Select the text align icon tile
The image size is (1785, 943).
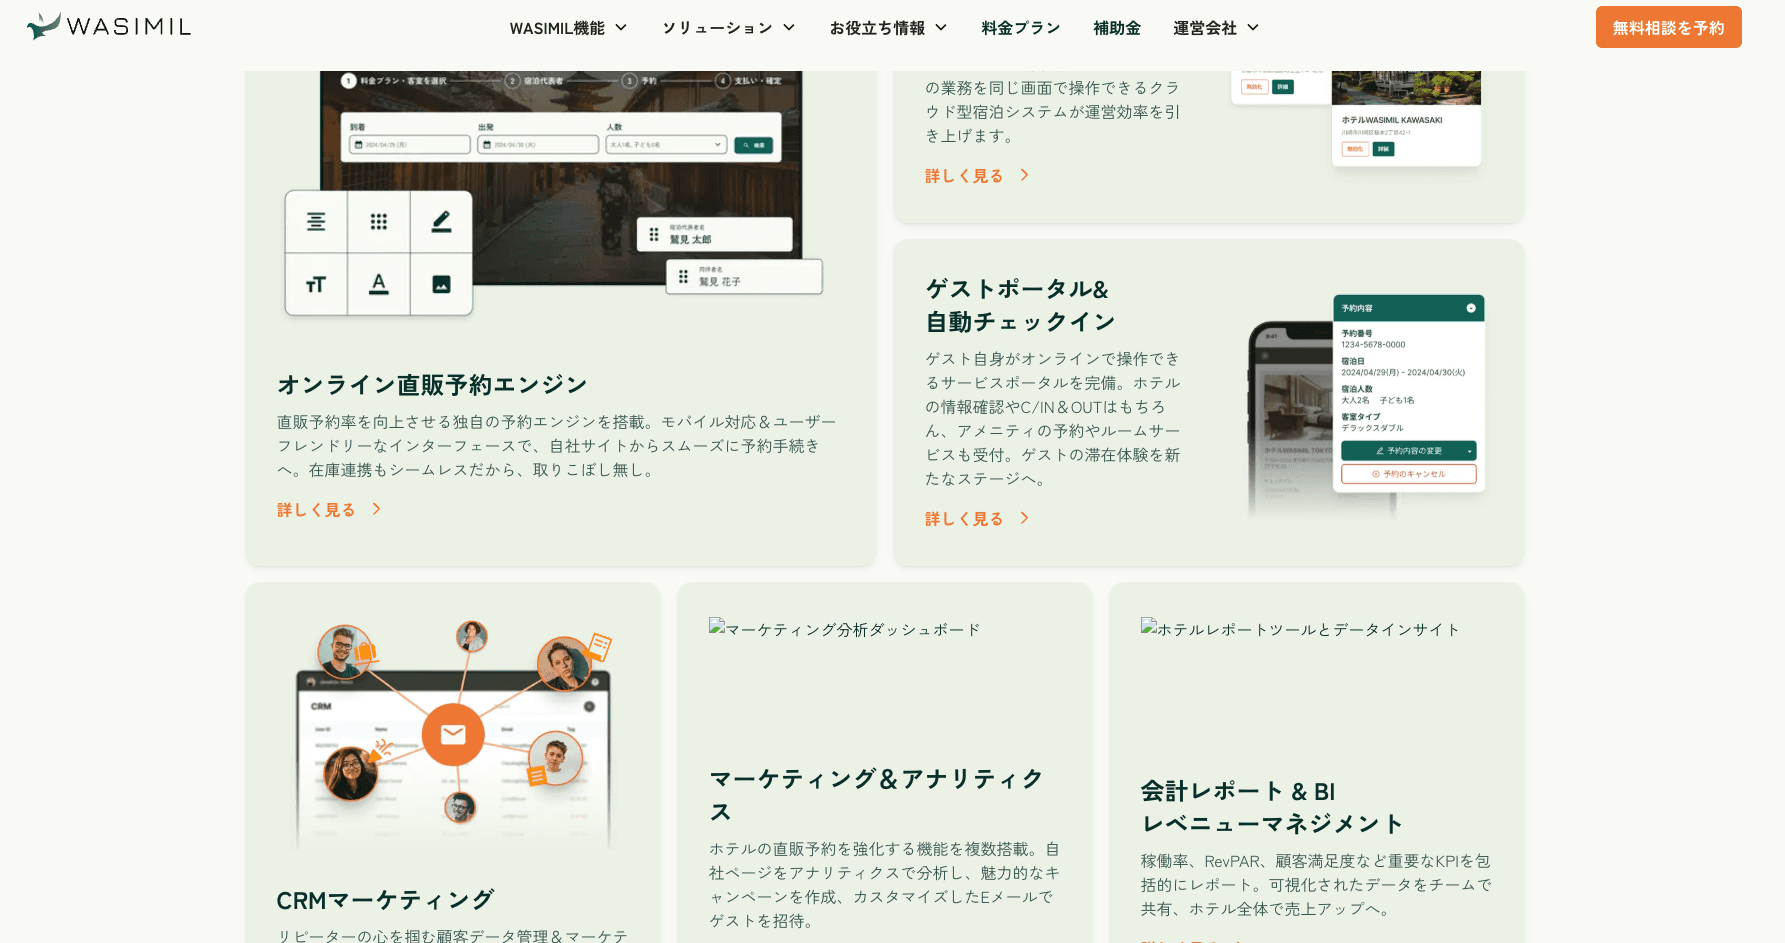(316, 222)
